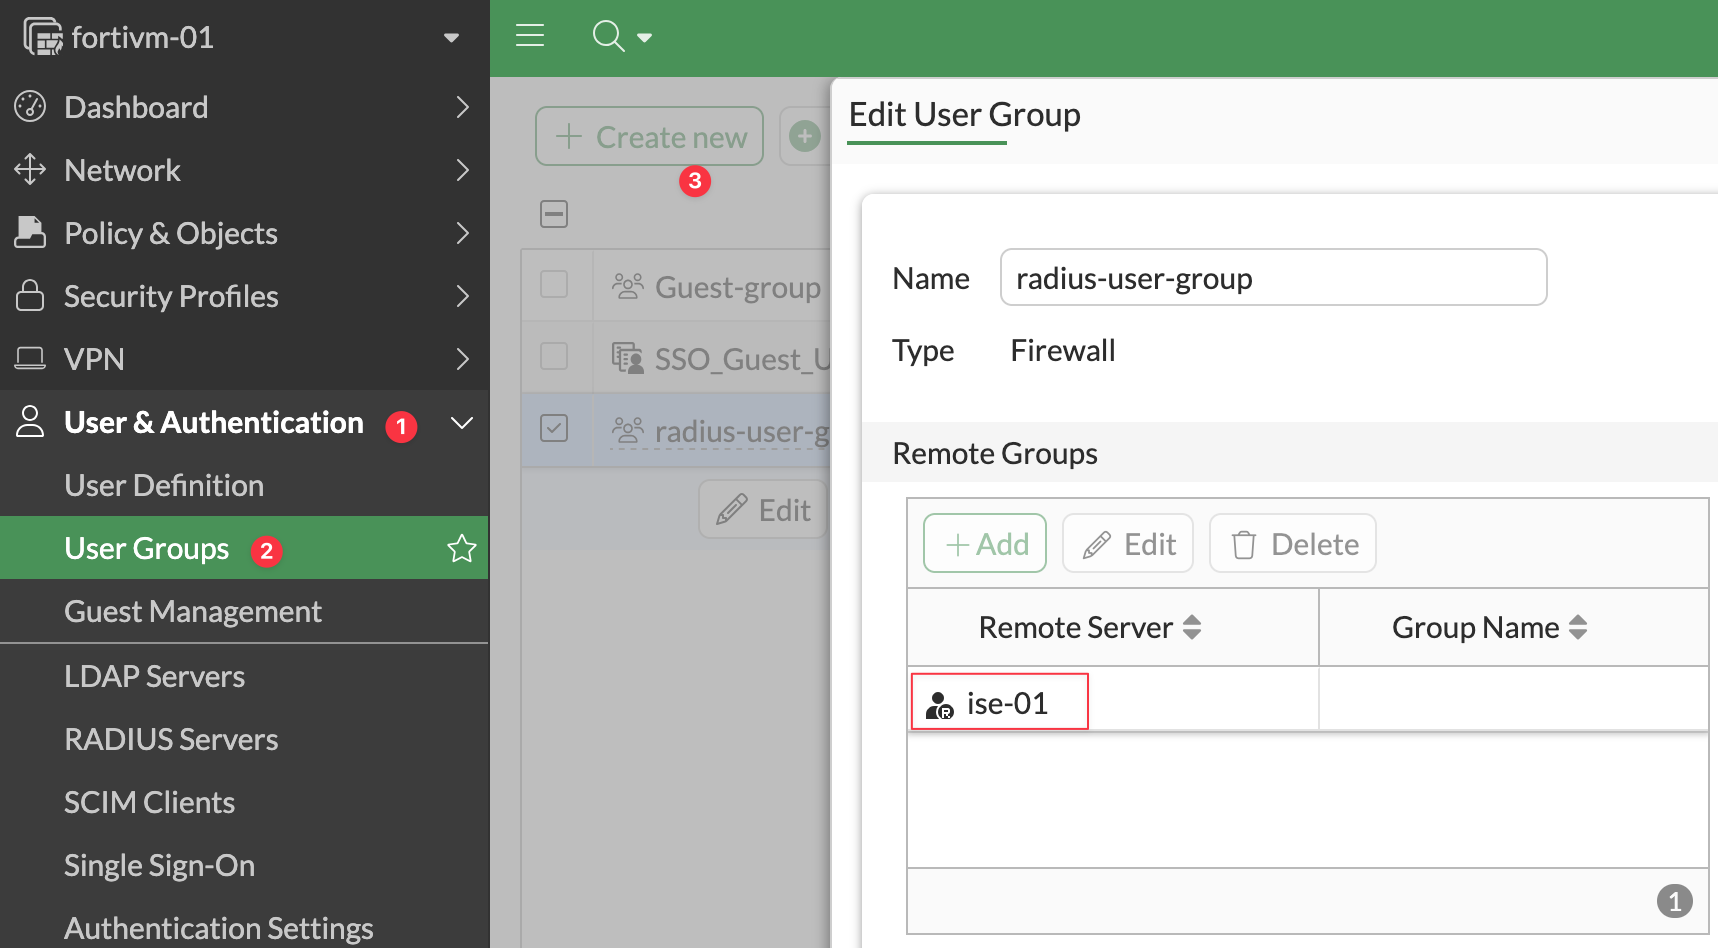The height and width of the screenshot is (948, 1718).
Task: Open RADIUS Servers page
Action: (x=171, y=739)
